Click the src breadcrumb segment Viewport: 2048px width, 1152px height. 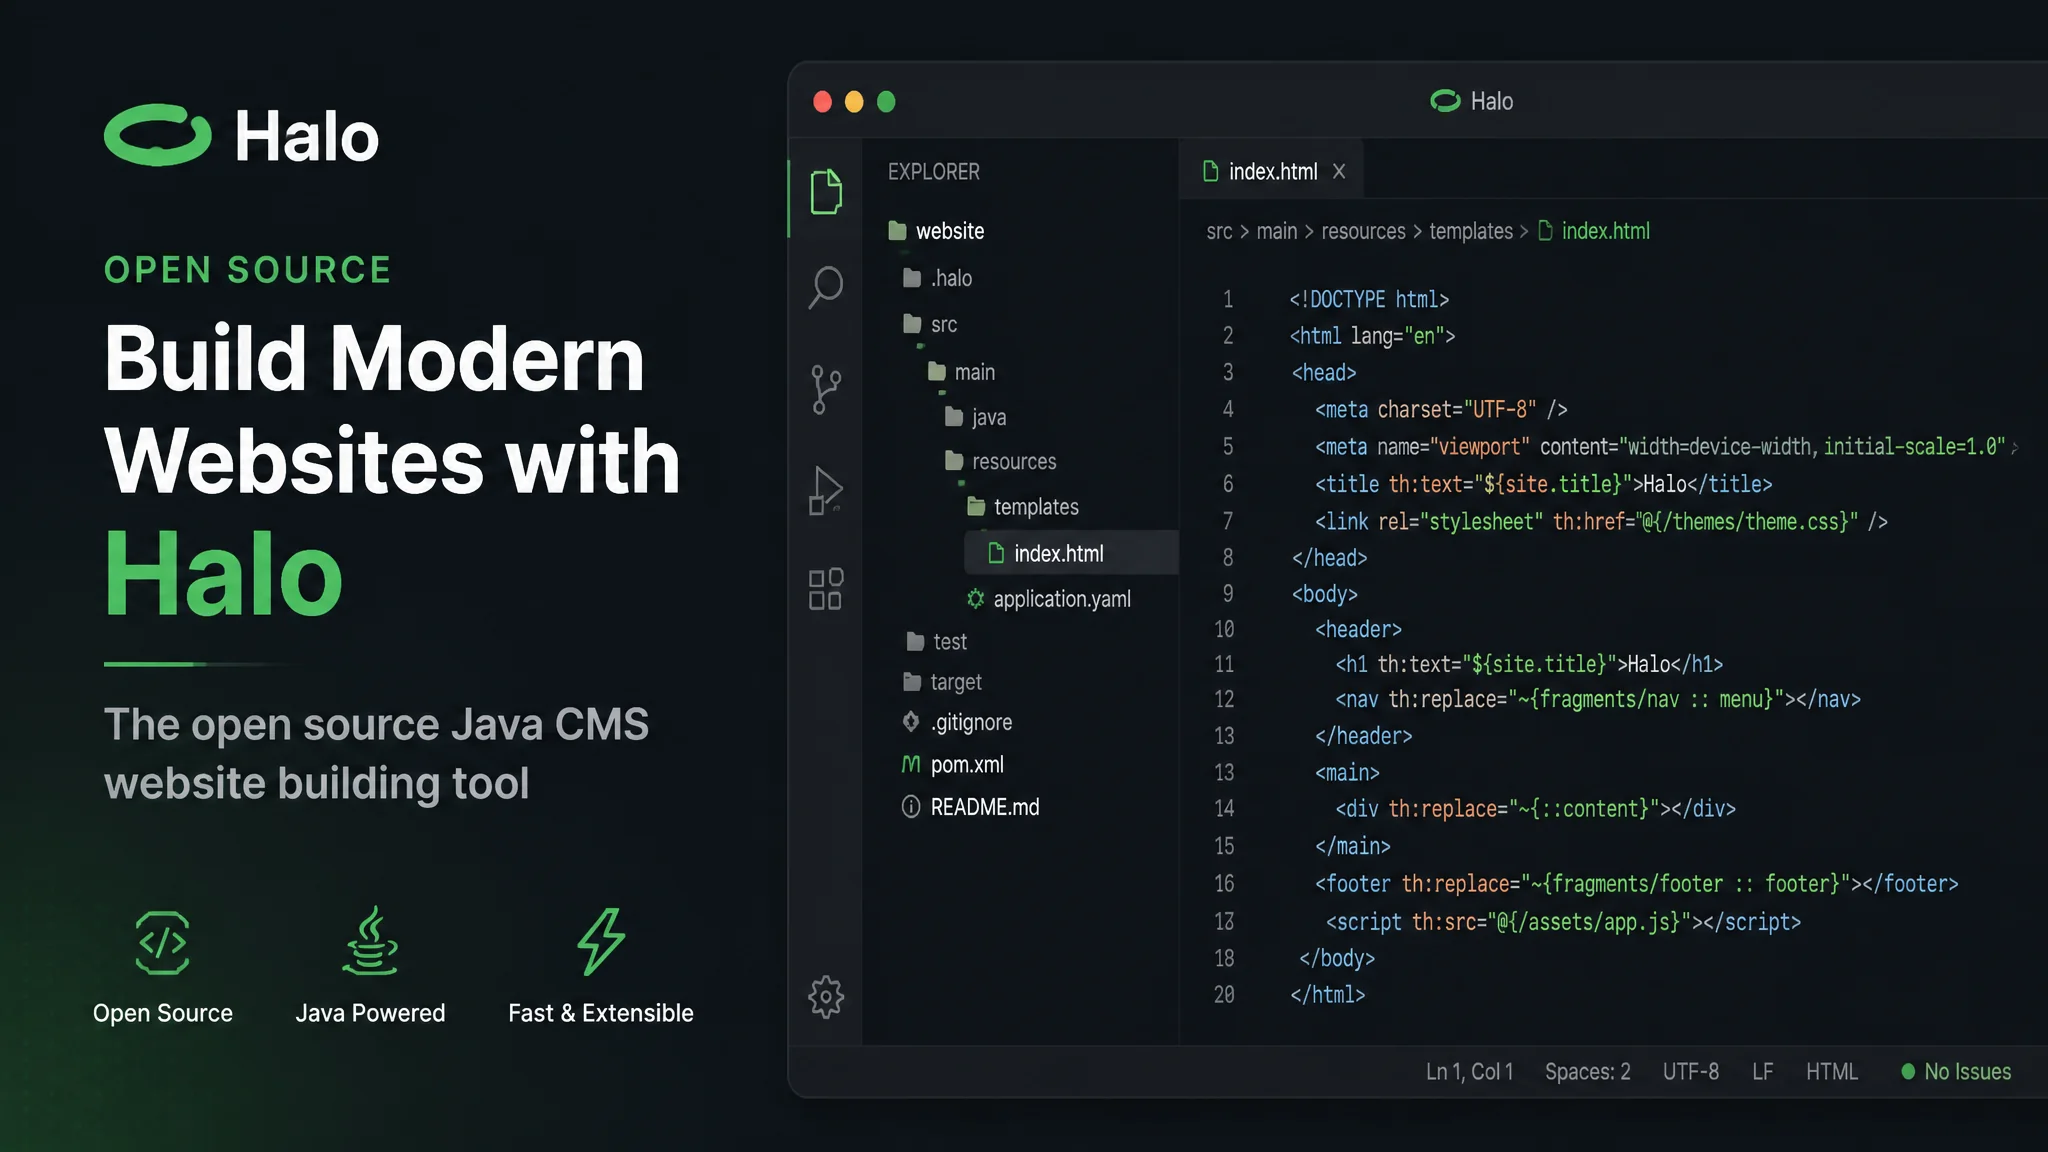point(1219,231)
